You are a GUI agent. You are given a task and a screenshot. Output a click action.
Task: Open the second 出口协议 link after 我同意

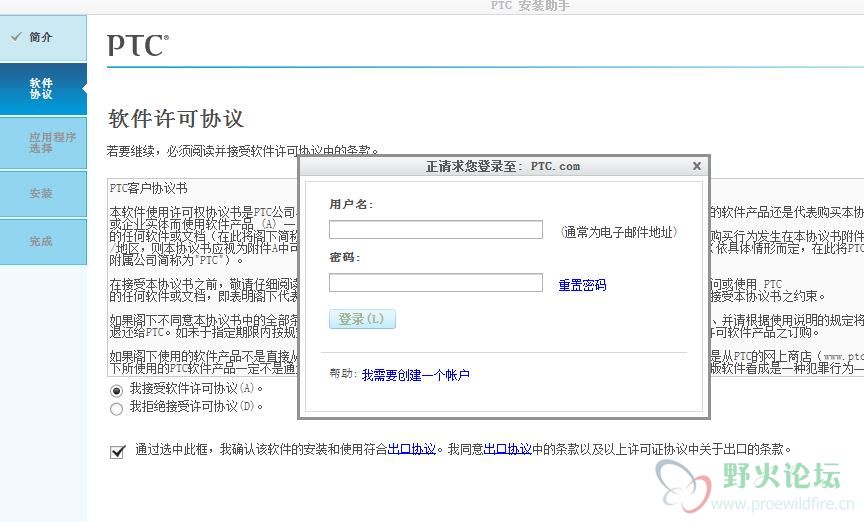tap(507, 449)
